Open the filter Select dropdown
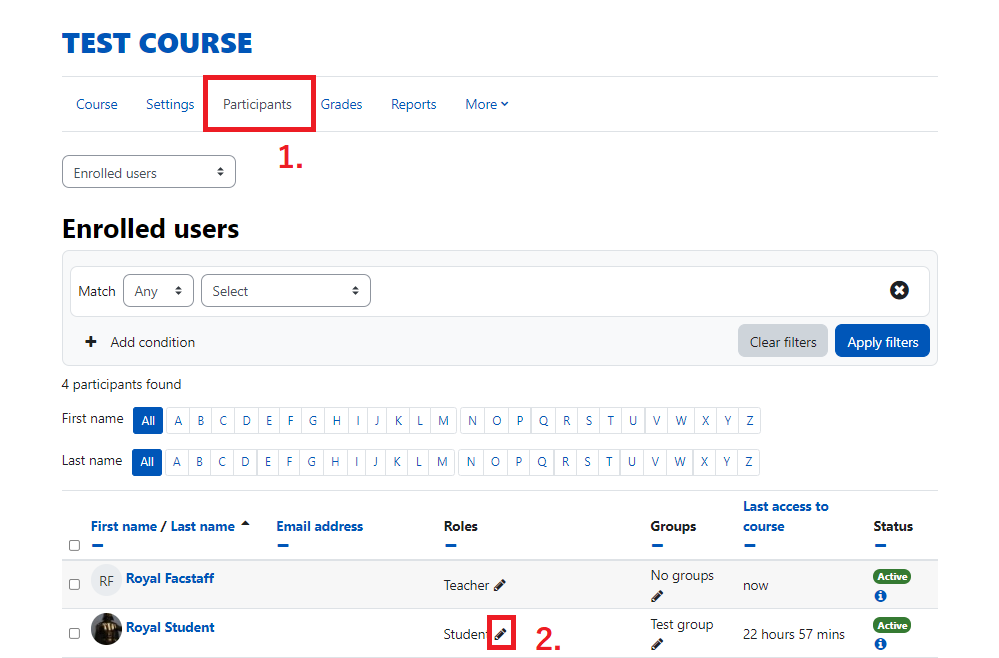The width and height of the screenshot is (999, 658). [x=285, y=290]
